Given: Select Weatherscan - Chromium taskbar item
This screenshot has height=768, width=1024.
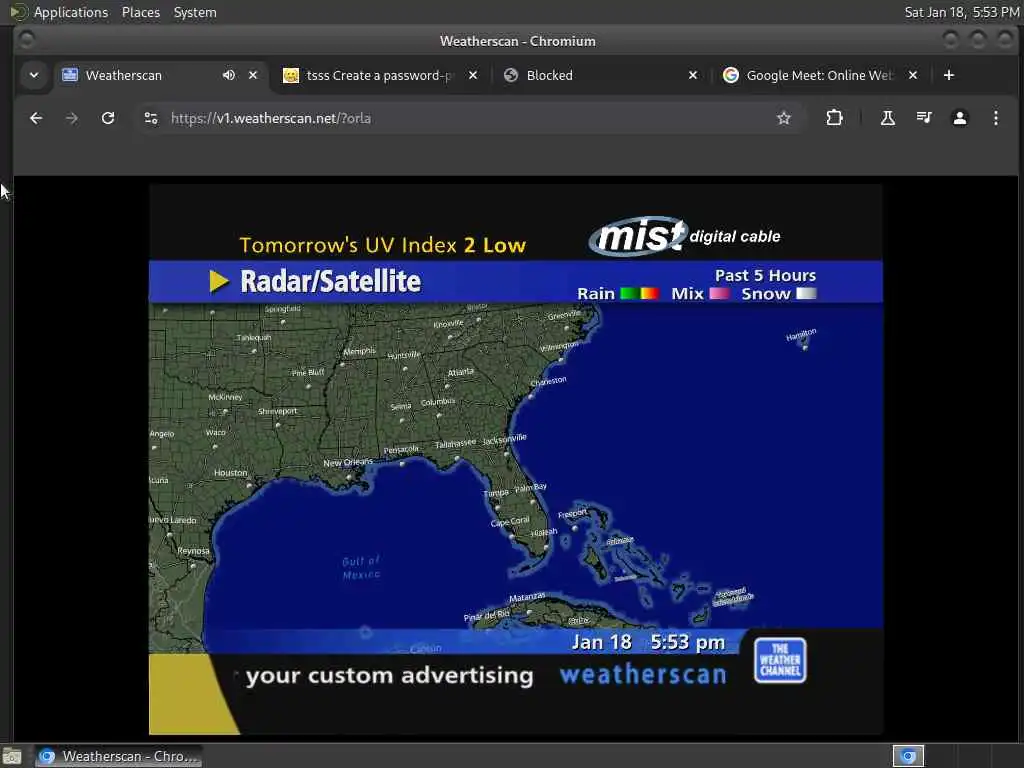Looking at the screenshot, I should 118,756.
